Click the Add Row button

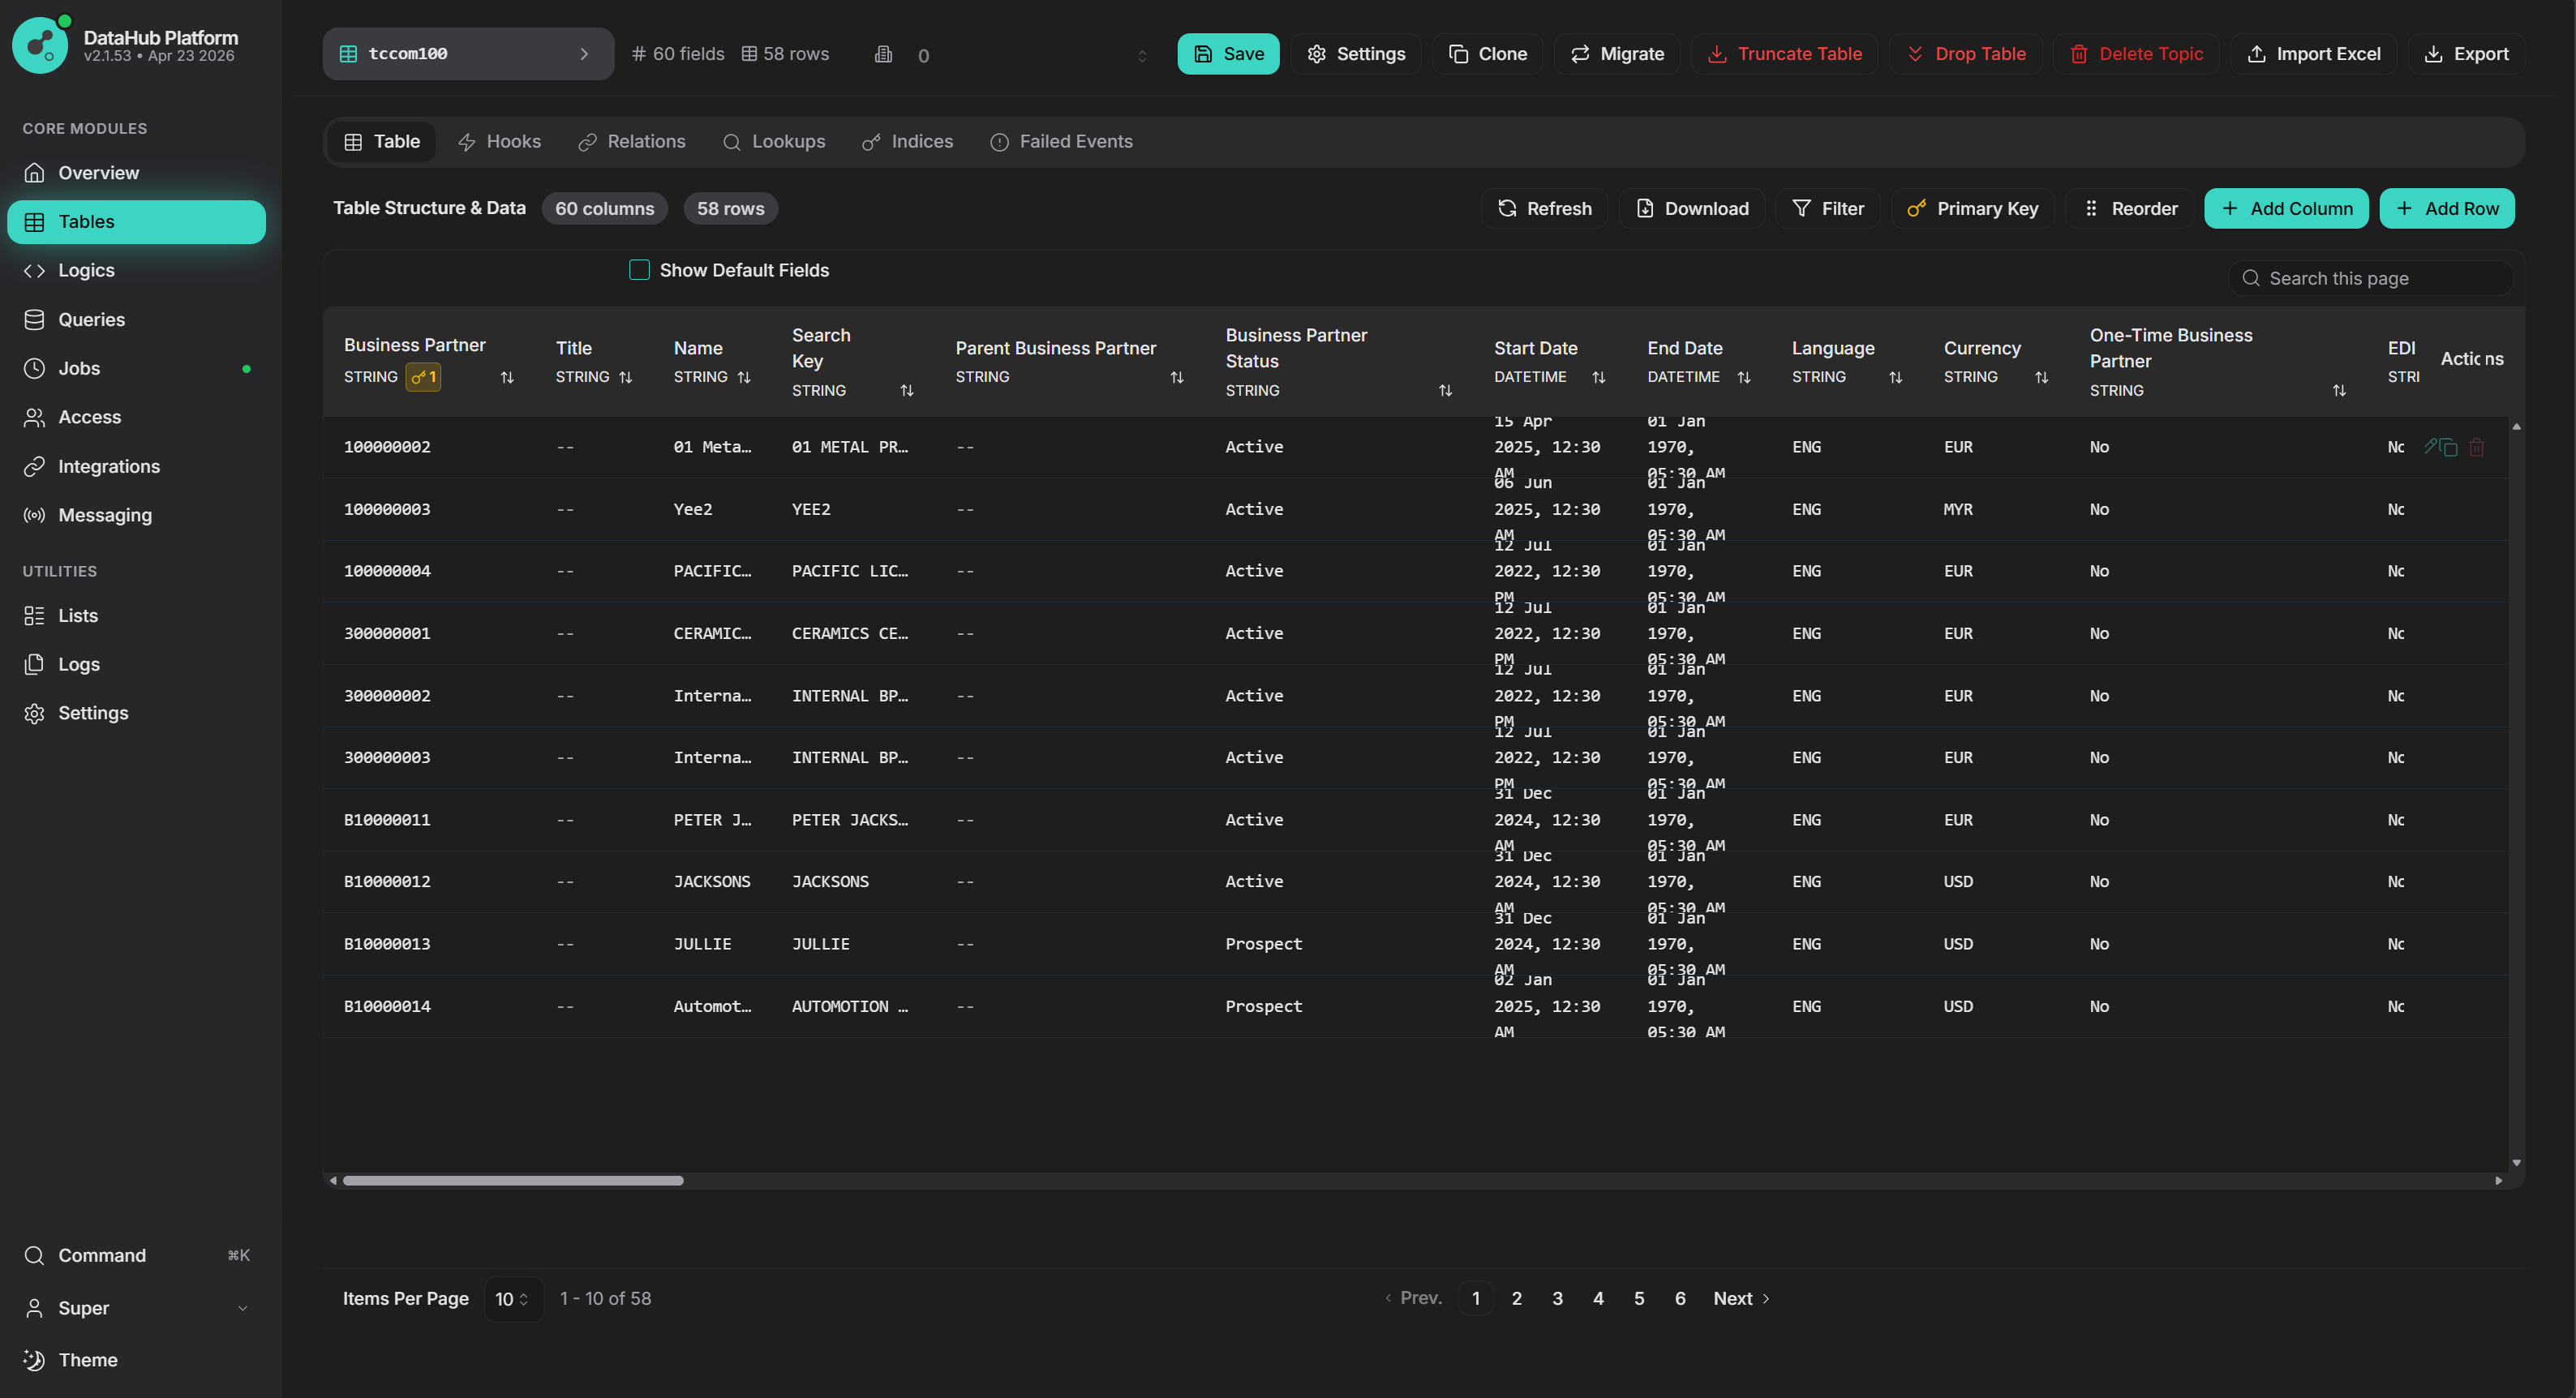pyautogui.click(x=2447, y=208)
